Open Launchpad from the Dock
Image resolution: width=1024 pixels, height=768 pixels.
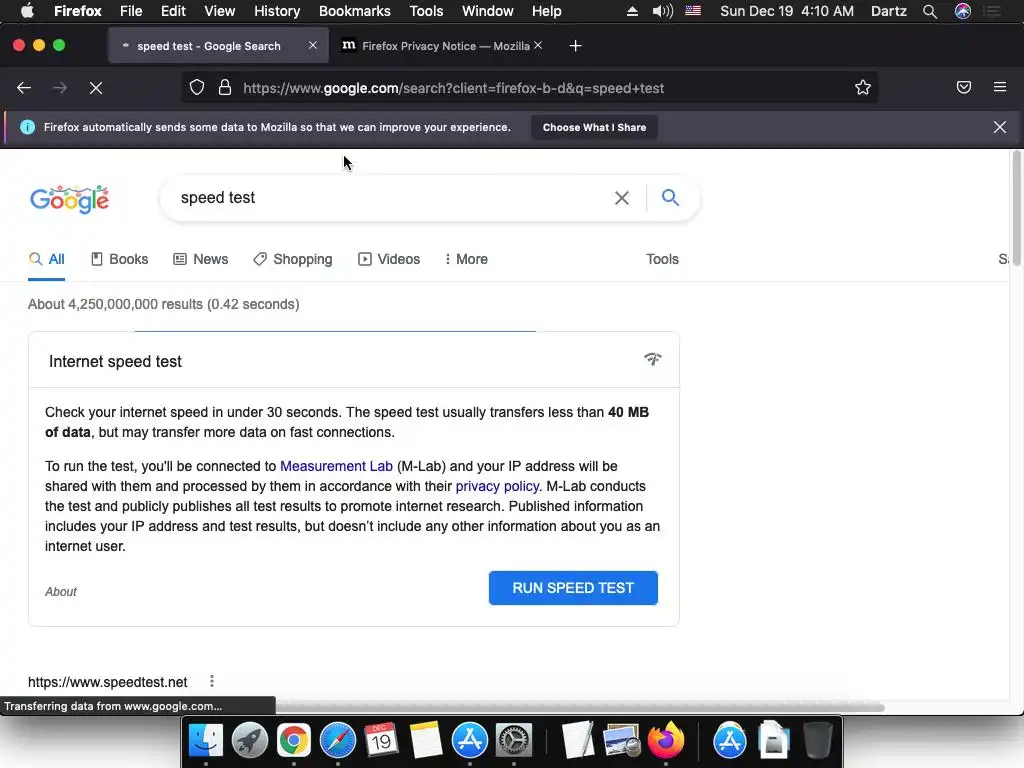tap(249, 740)
